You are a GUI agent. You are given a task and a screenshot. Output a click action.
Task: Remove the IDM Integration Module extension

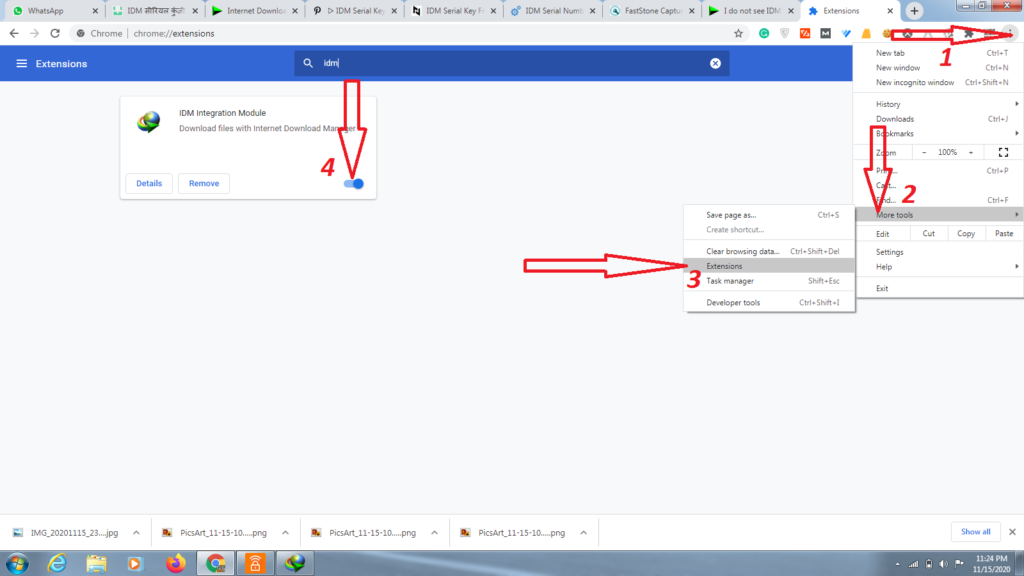pos(204,184)
